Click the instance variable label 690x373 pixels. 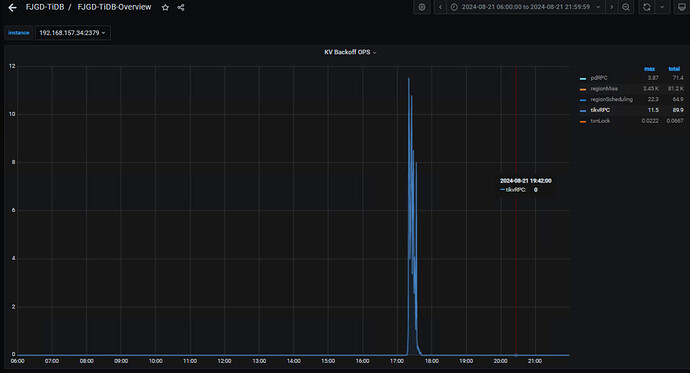(18, 33)
